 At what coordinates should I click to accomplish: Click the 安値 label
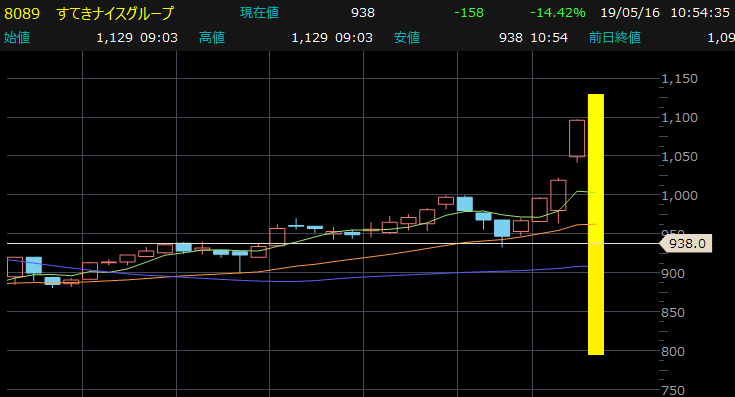pos(407,37)
